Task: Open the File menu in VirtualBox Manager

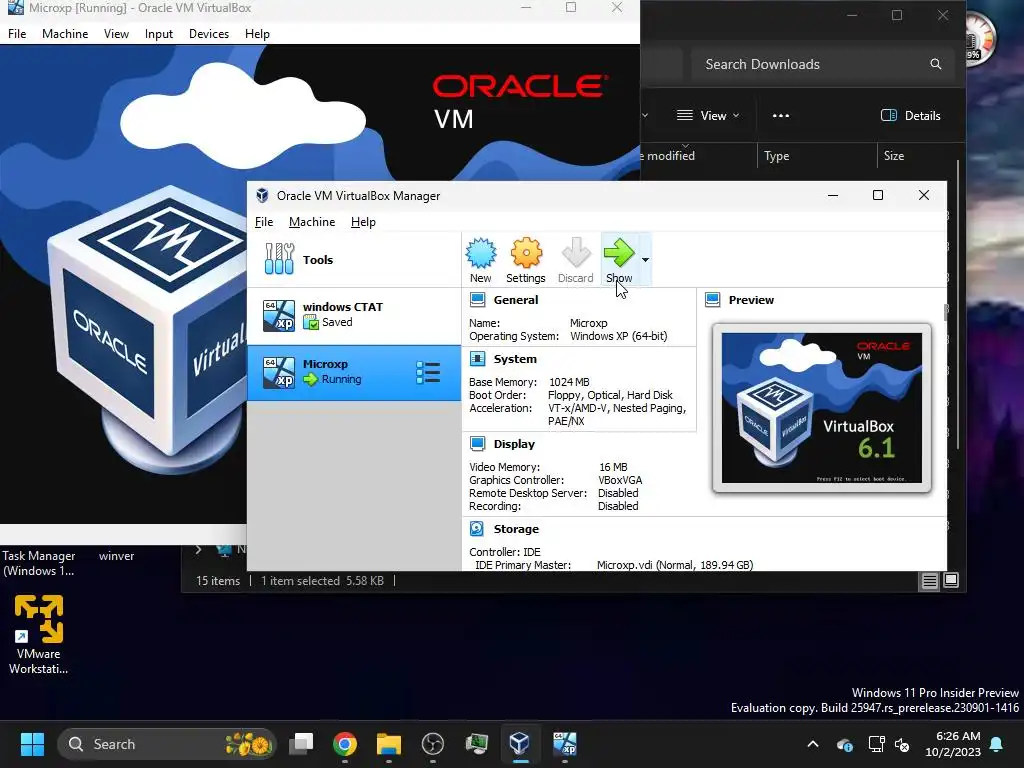Action: click(264, 222)
